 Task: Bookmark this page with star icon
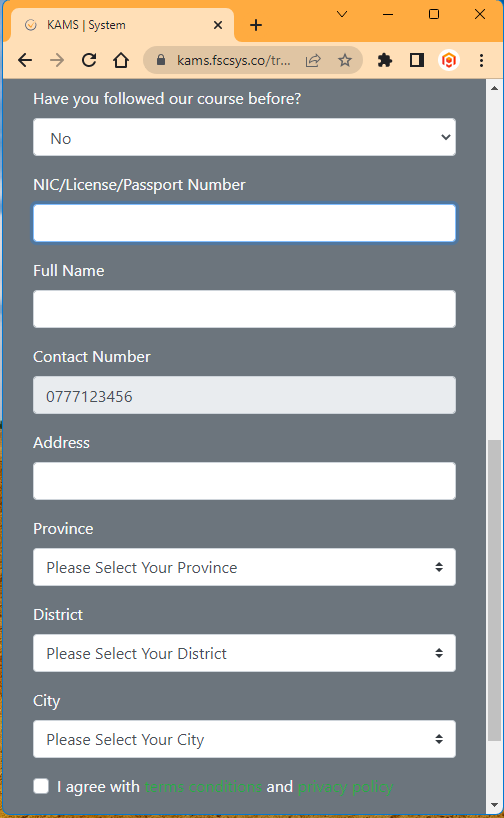345,61
